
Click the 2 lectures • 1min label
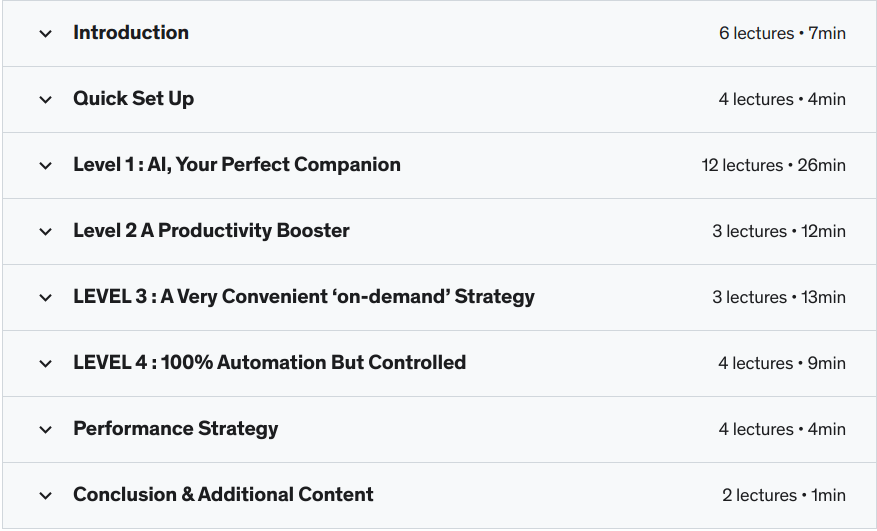[x=783, y=495]
